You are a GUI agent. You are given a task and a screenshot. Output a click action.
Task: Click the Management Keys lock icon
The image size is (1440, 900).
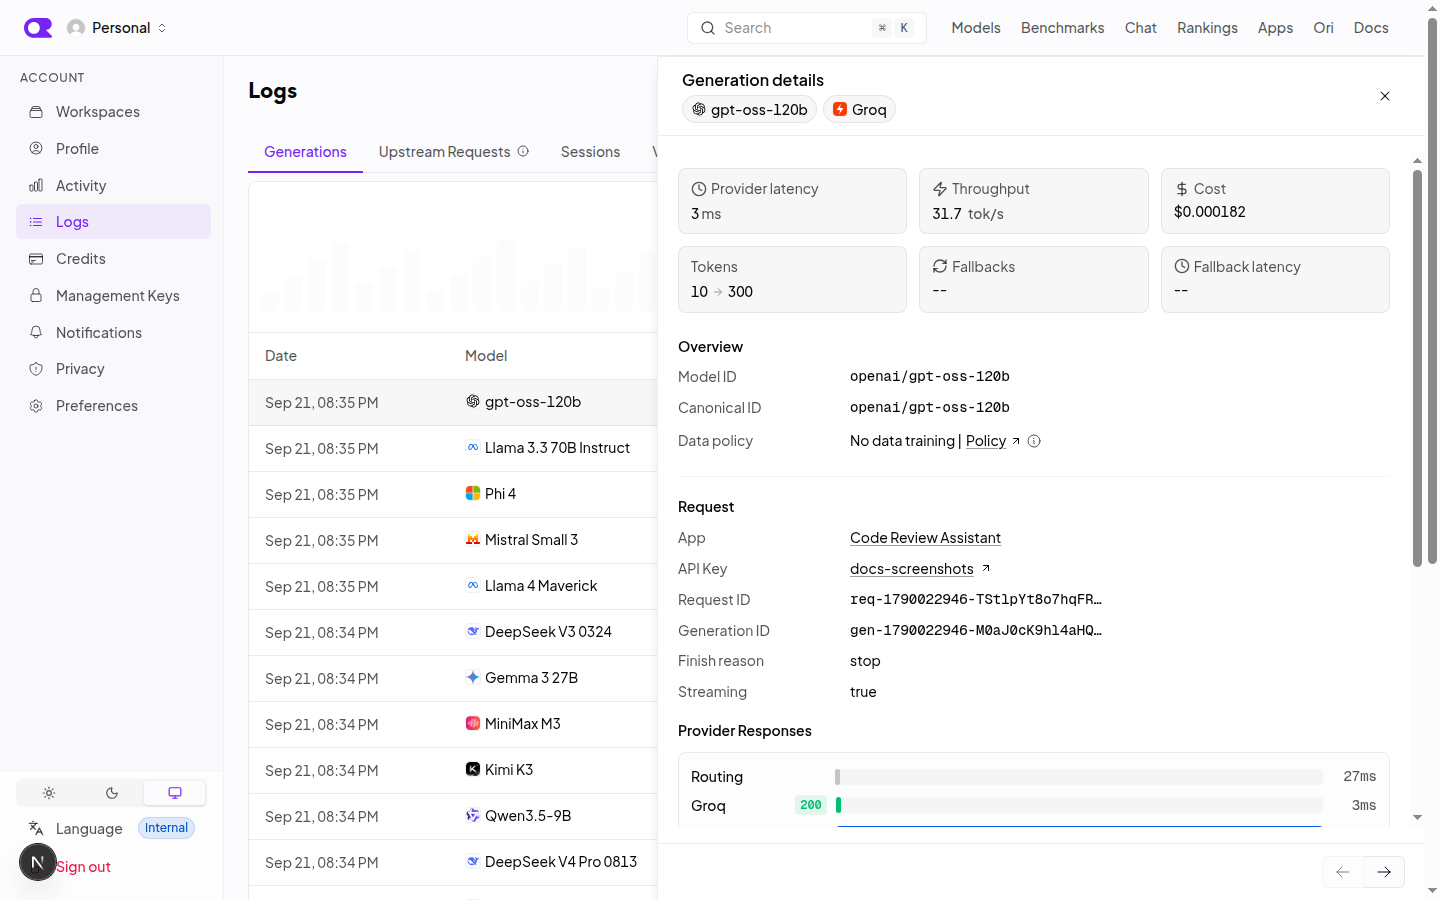[x=36, y=296]
